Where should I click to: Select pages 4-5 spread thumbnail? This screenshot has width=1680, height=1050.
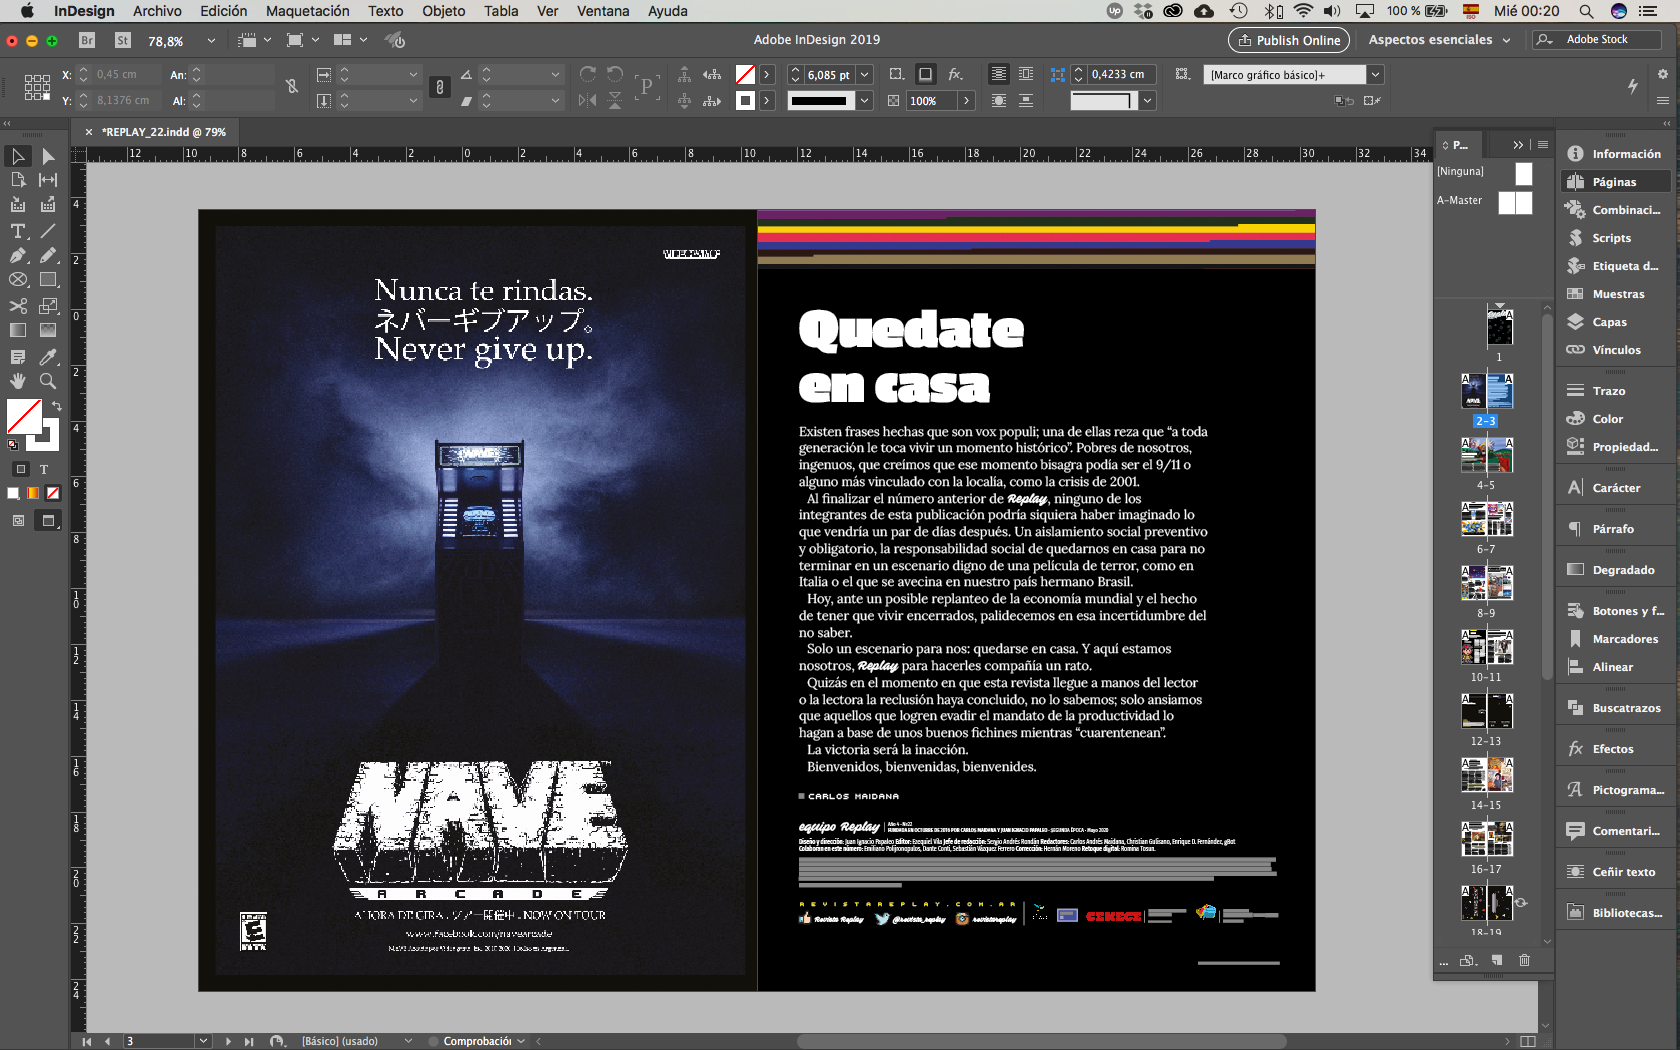click(1486, 455)
